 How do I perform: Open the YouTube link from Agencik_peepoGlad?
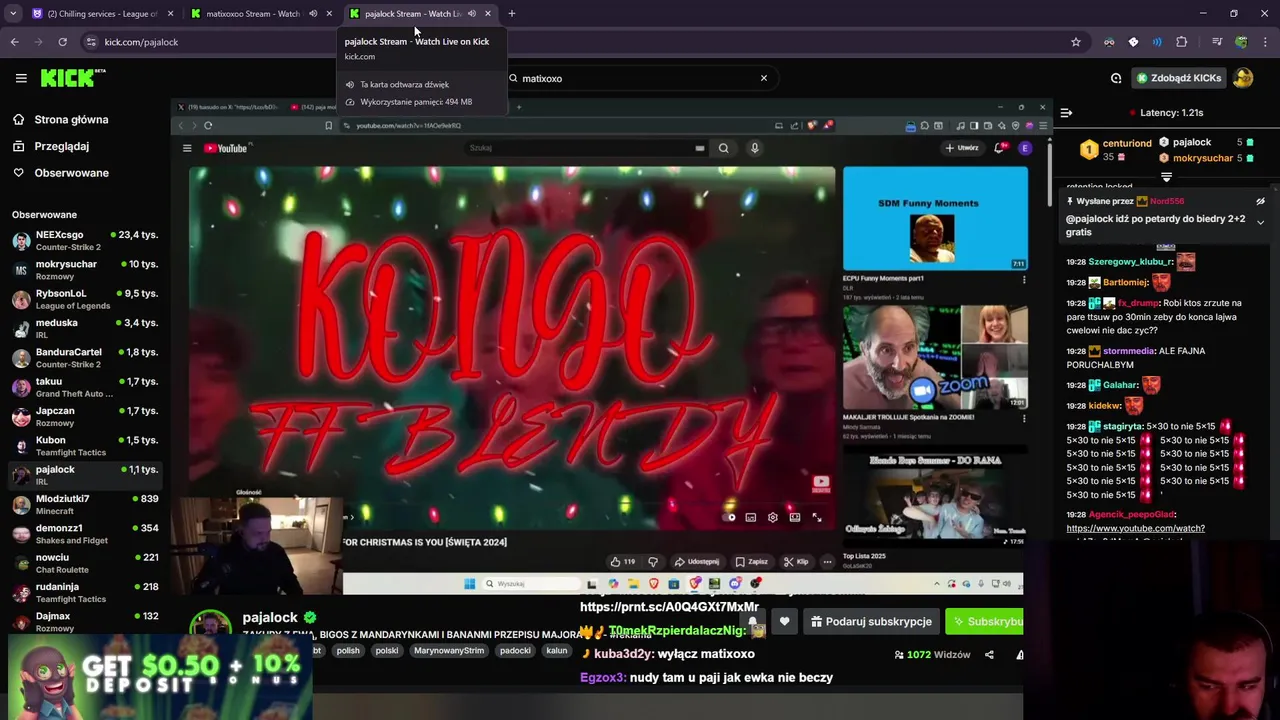pyautogui.click(x=1135, y=528)
